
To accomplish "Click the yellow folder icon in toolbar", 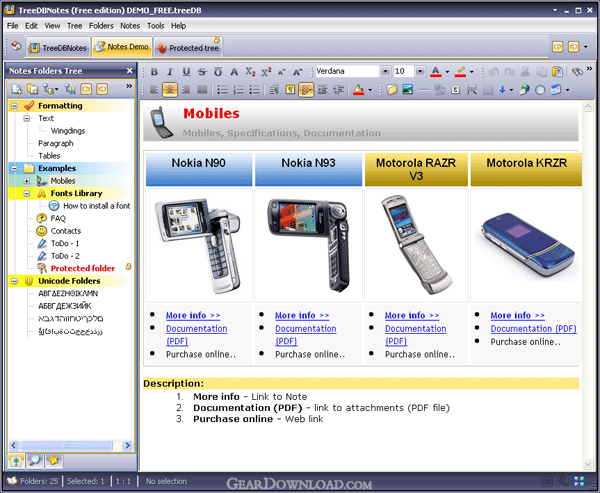I will (391, 90).
